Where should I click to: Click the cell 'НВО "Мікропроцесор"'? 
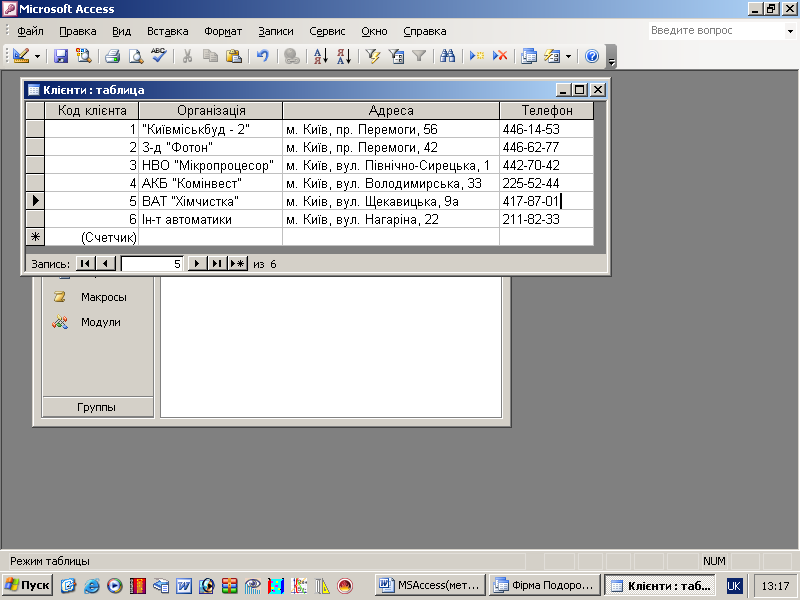coord(210,165)
